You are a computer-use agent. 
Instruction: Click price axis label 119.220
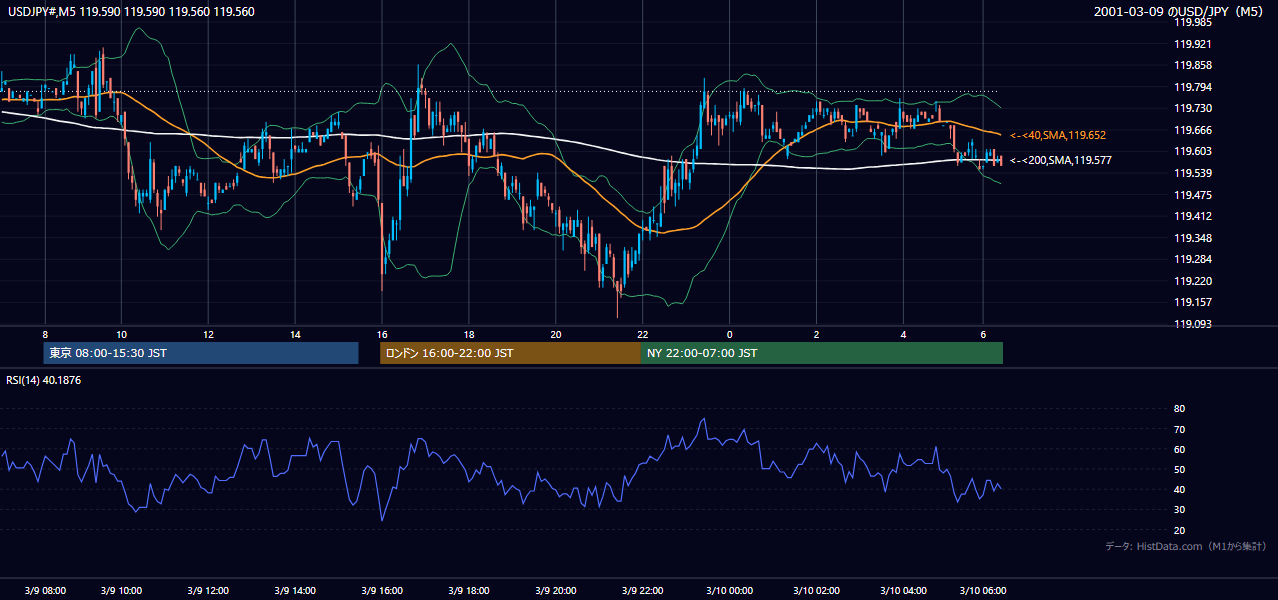click(x=1192, y=281)
